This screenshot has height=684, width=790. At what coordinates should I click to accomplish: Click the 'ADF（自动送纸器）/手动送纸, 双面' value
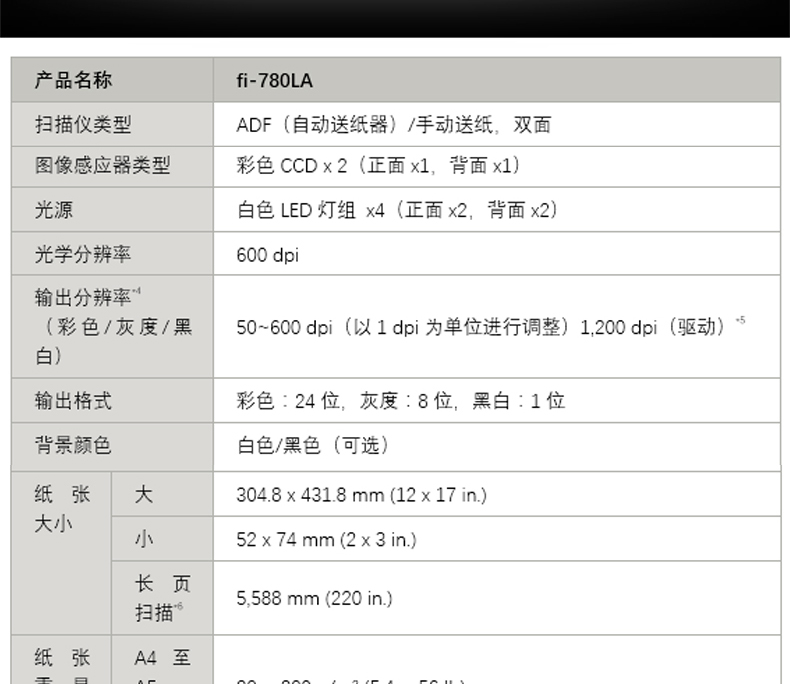tap(393, 125)
